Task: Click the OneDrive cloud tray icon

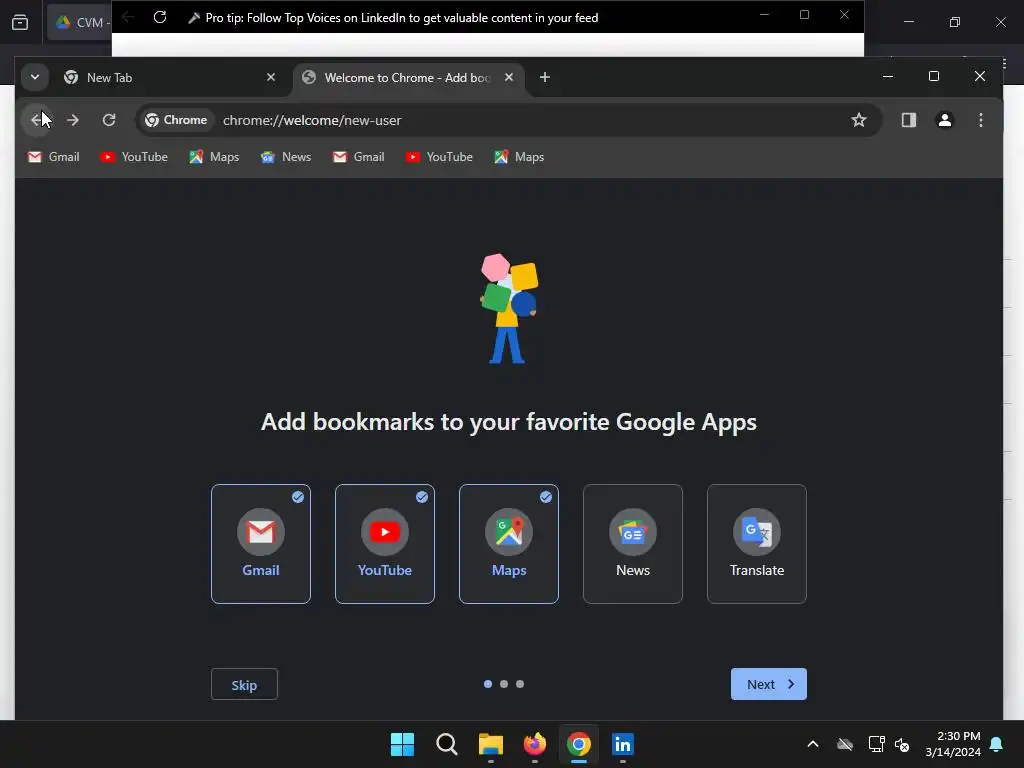Action: [x=845, y=744]
